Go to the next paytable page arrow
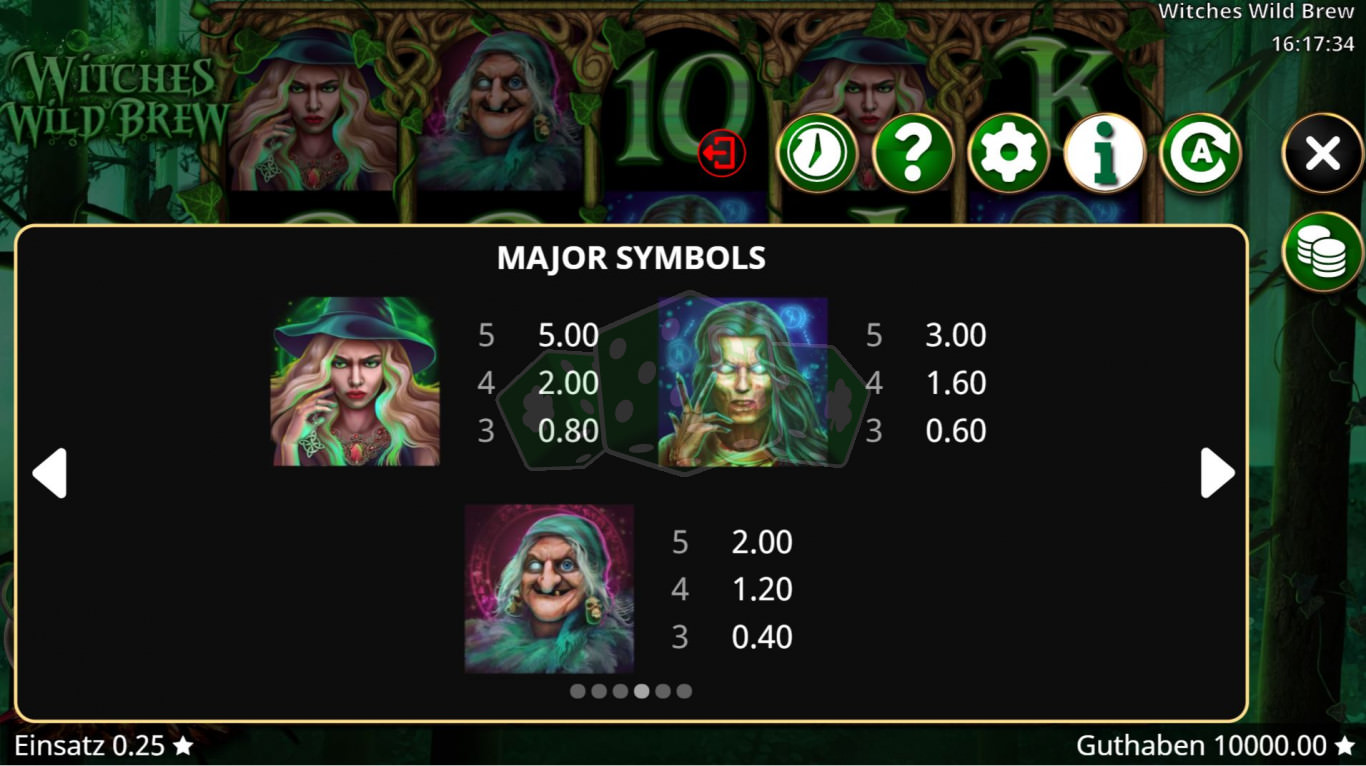 point(1217,473)
